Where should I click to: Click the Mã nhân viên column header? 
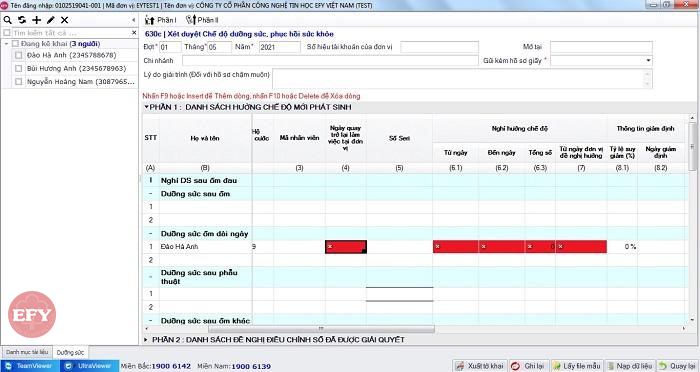299,138
